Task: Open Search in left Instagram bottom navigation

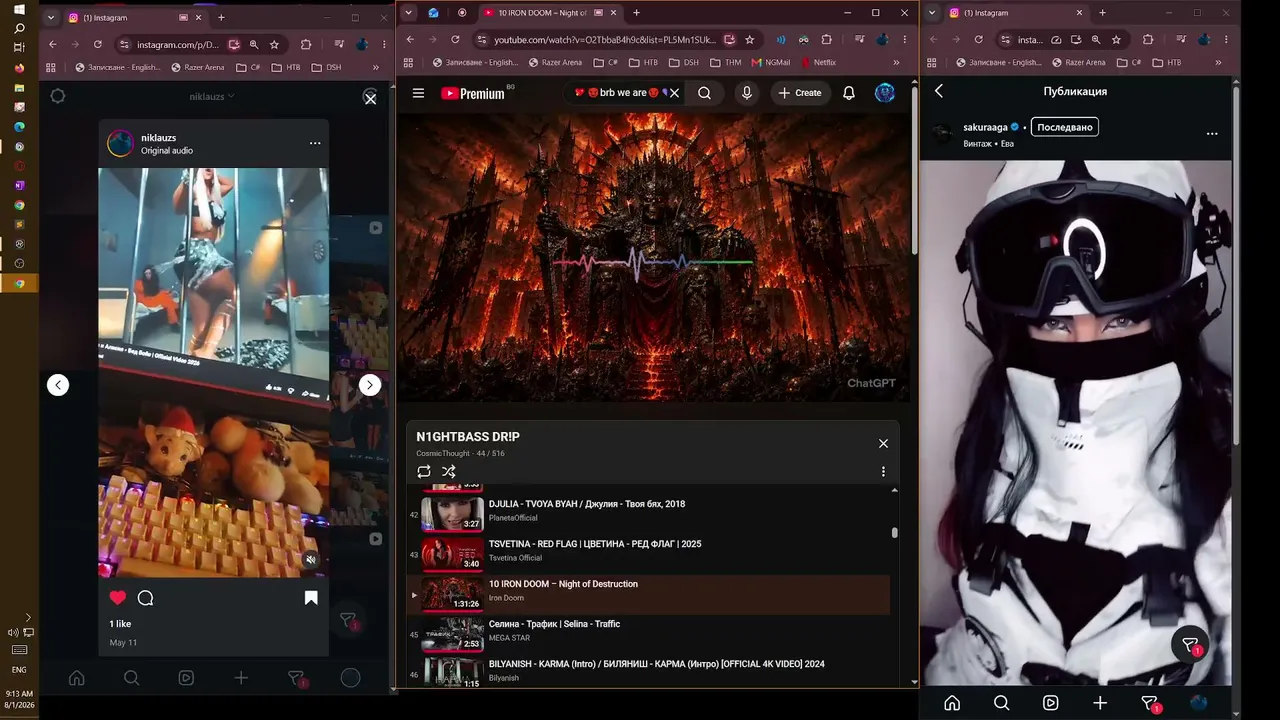Action: tap(131, 678)
